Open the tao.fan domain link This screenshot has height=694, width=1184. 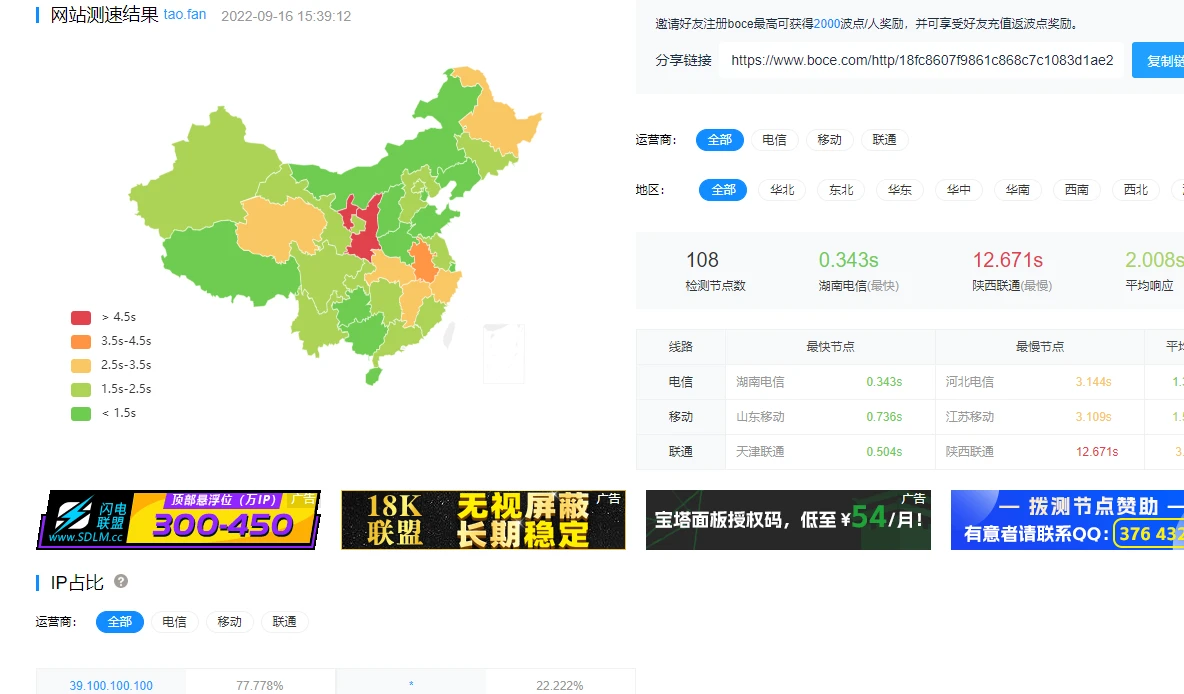(x=185, y=15)
